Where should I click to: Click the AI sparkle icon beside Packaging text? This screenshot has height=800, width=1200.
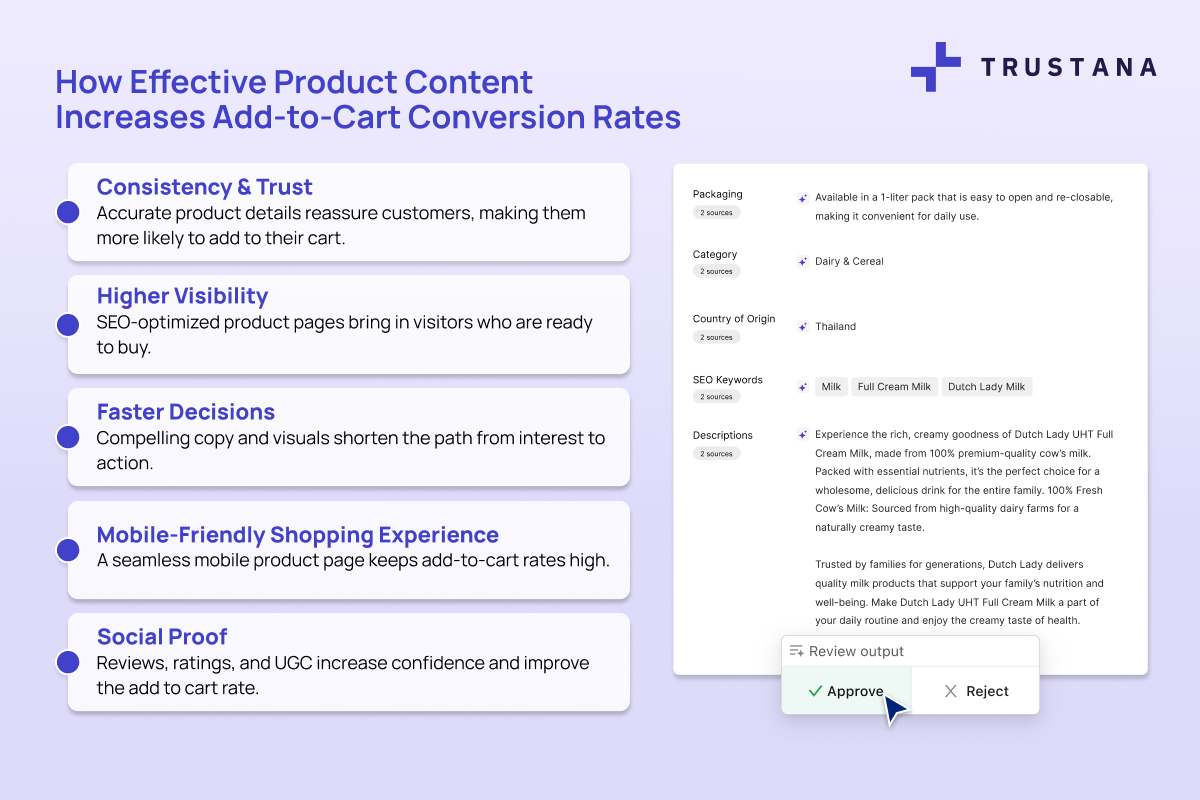click(802, 198)
